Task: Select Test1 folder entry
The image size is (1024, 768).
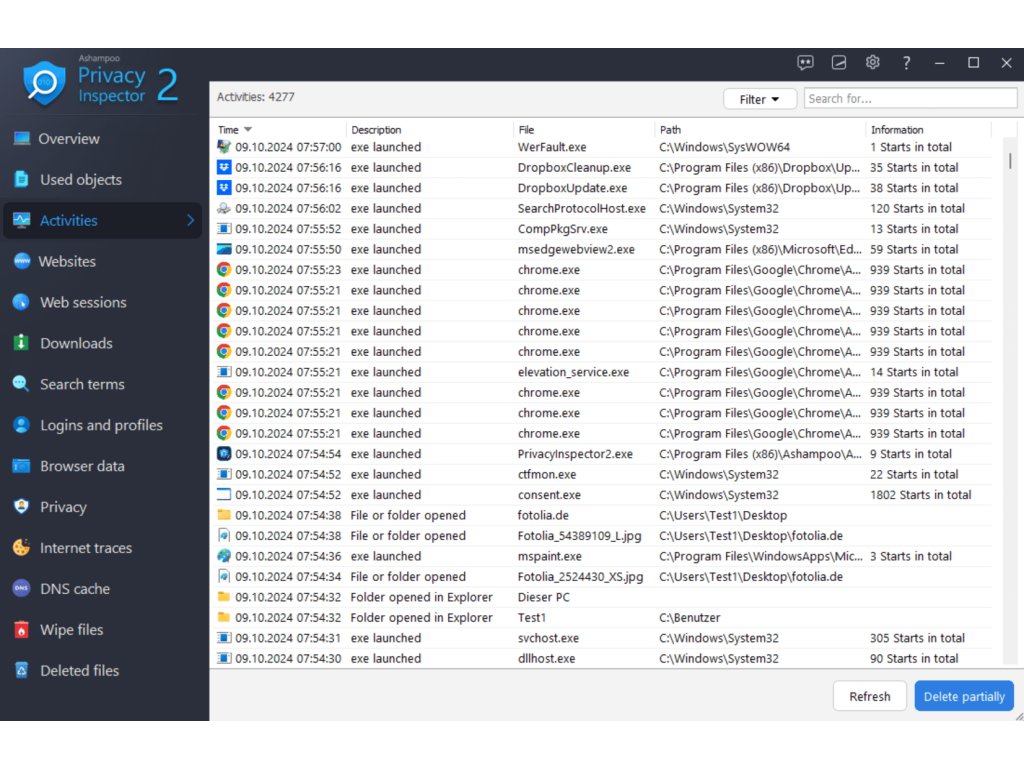Action: coord(604,617)
